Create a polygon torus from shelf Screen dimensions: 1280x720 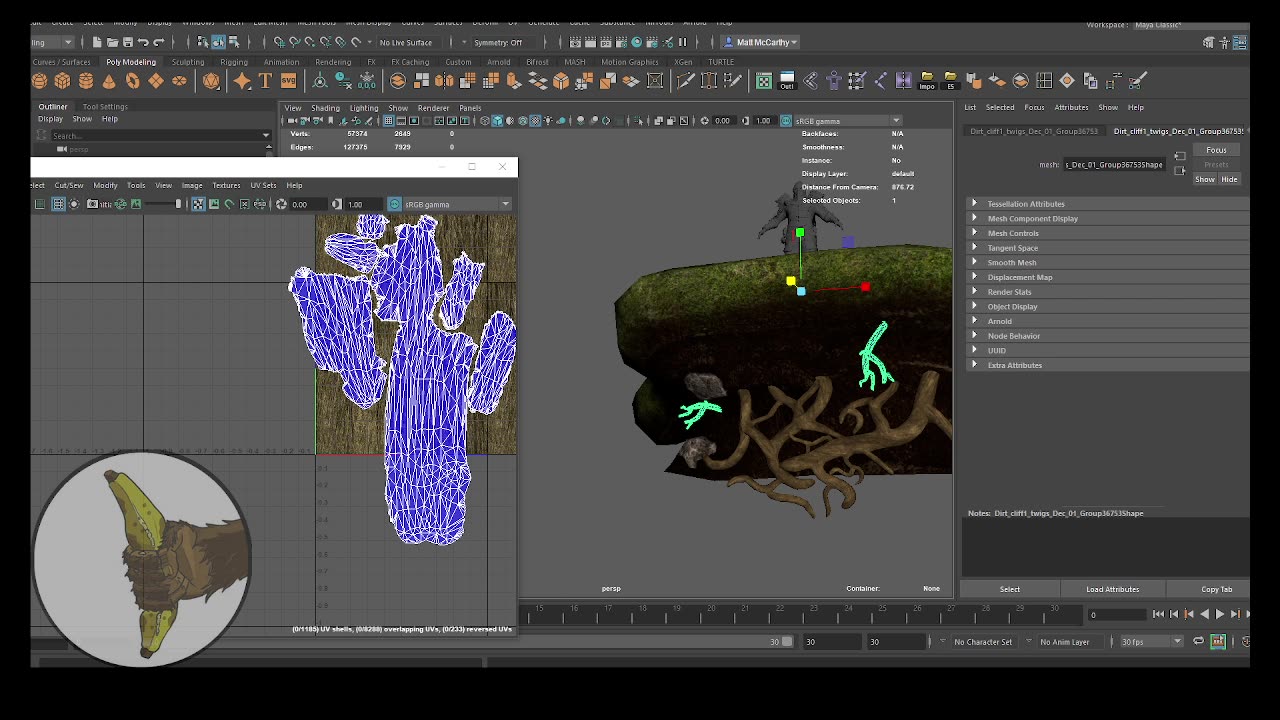pos(132,81)
